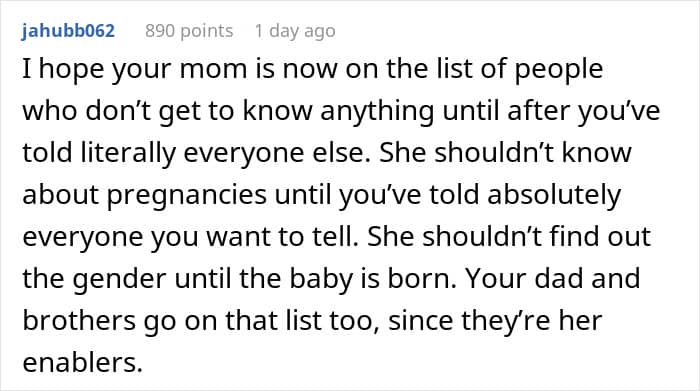Click the word 'brothers' in the comment
The height and width of the screenshot is (391, 700).
pos(79,320)
